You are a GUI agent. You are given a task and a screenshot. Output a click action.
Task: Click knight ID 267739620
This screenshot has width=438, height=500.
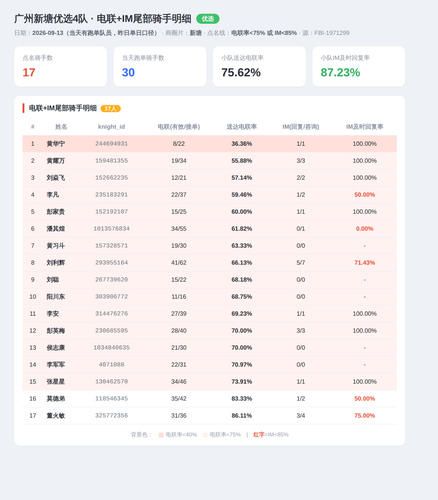[x=111, y=280]
